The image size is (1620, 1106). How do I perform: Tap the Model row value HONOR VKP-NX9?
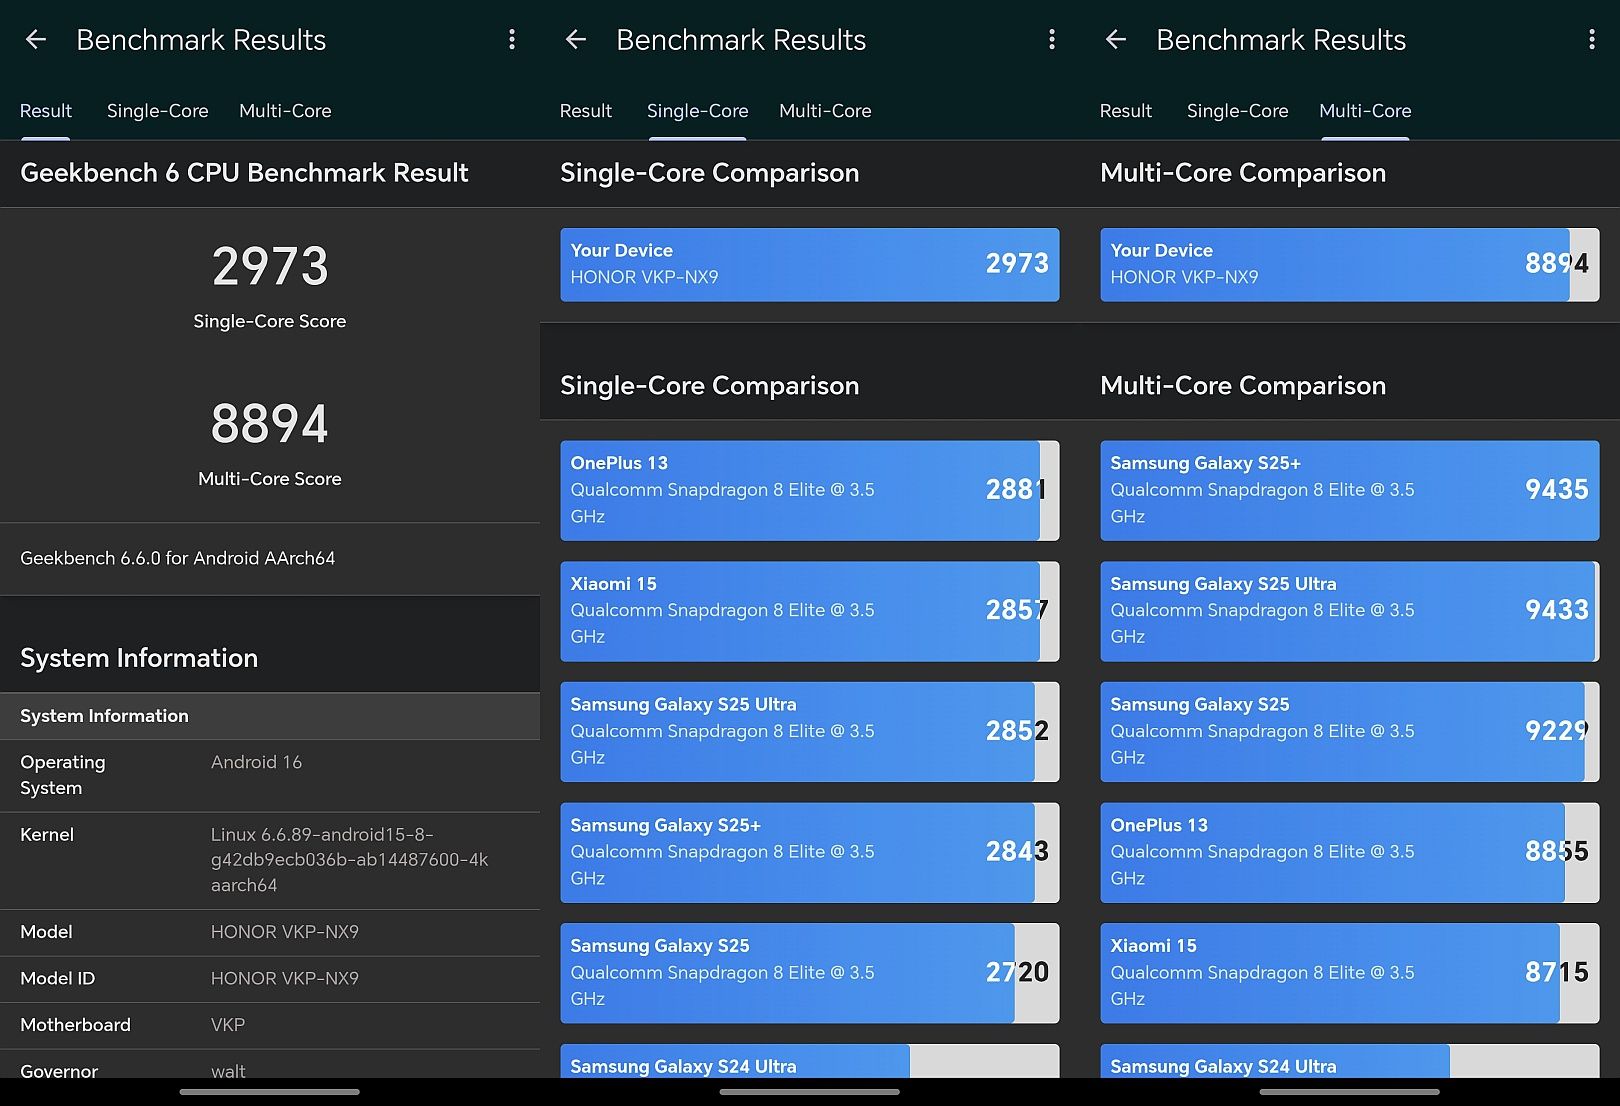[285, 932]
